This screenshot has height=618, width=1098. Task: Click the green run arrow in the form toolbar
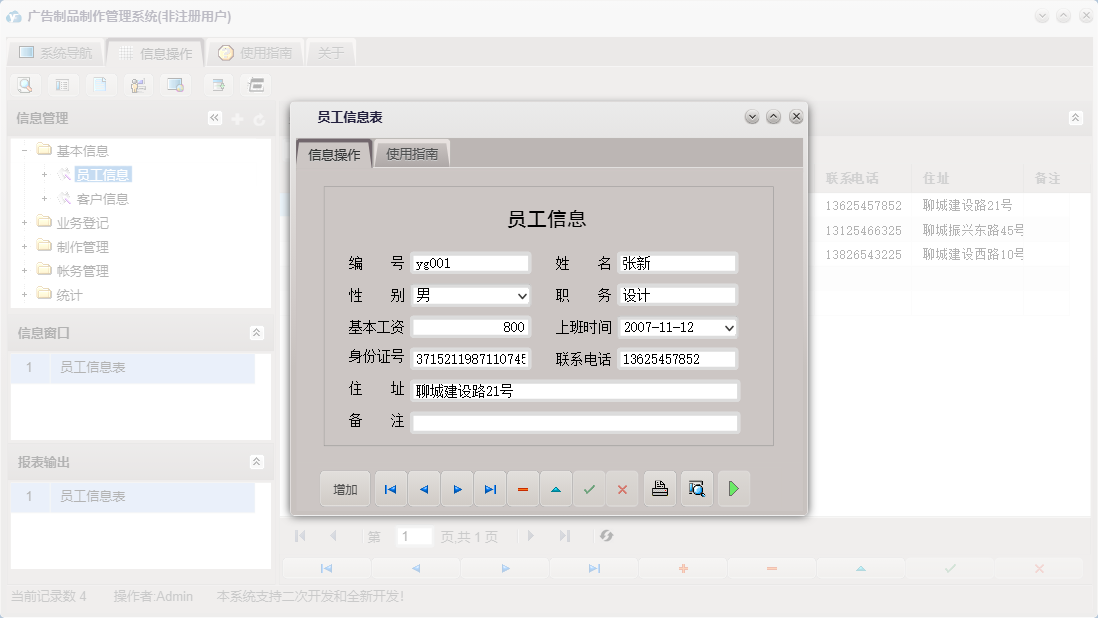pos(734,488)
